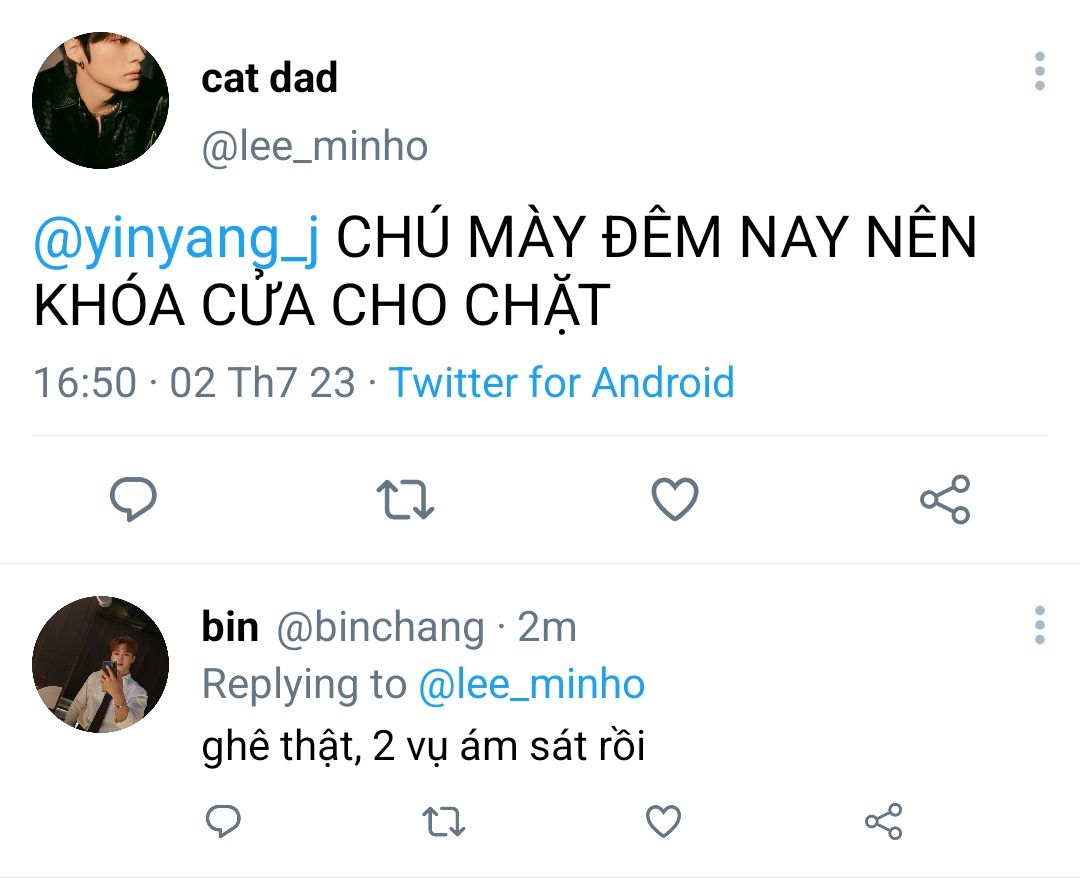Open @lee_minho link in Replying to line
Viewport: 1080px width, 878px height.
pyautogui.click(x=531, y=685)
